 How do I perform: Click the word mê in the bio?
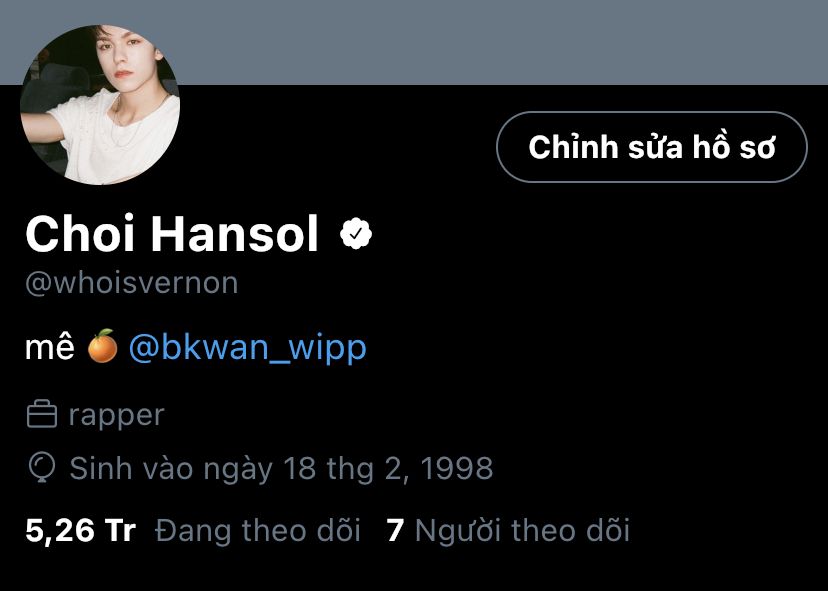coord(50,346)
